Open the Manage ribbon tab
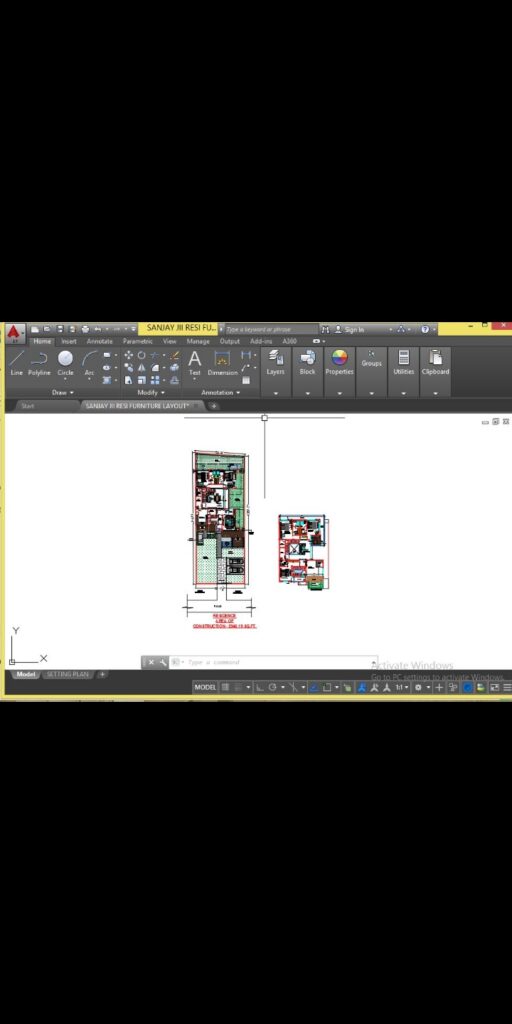This screenshot has width=512, height=1024. pos(198,341)
